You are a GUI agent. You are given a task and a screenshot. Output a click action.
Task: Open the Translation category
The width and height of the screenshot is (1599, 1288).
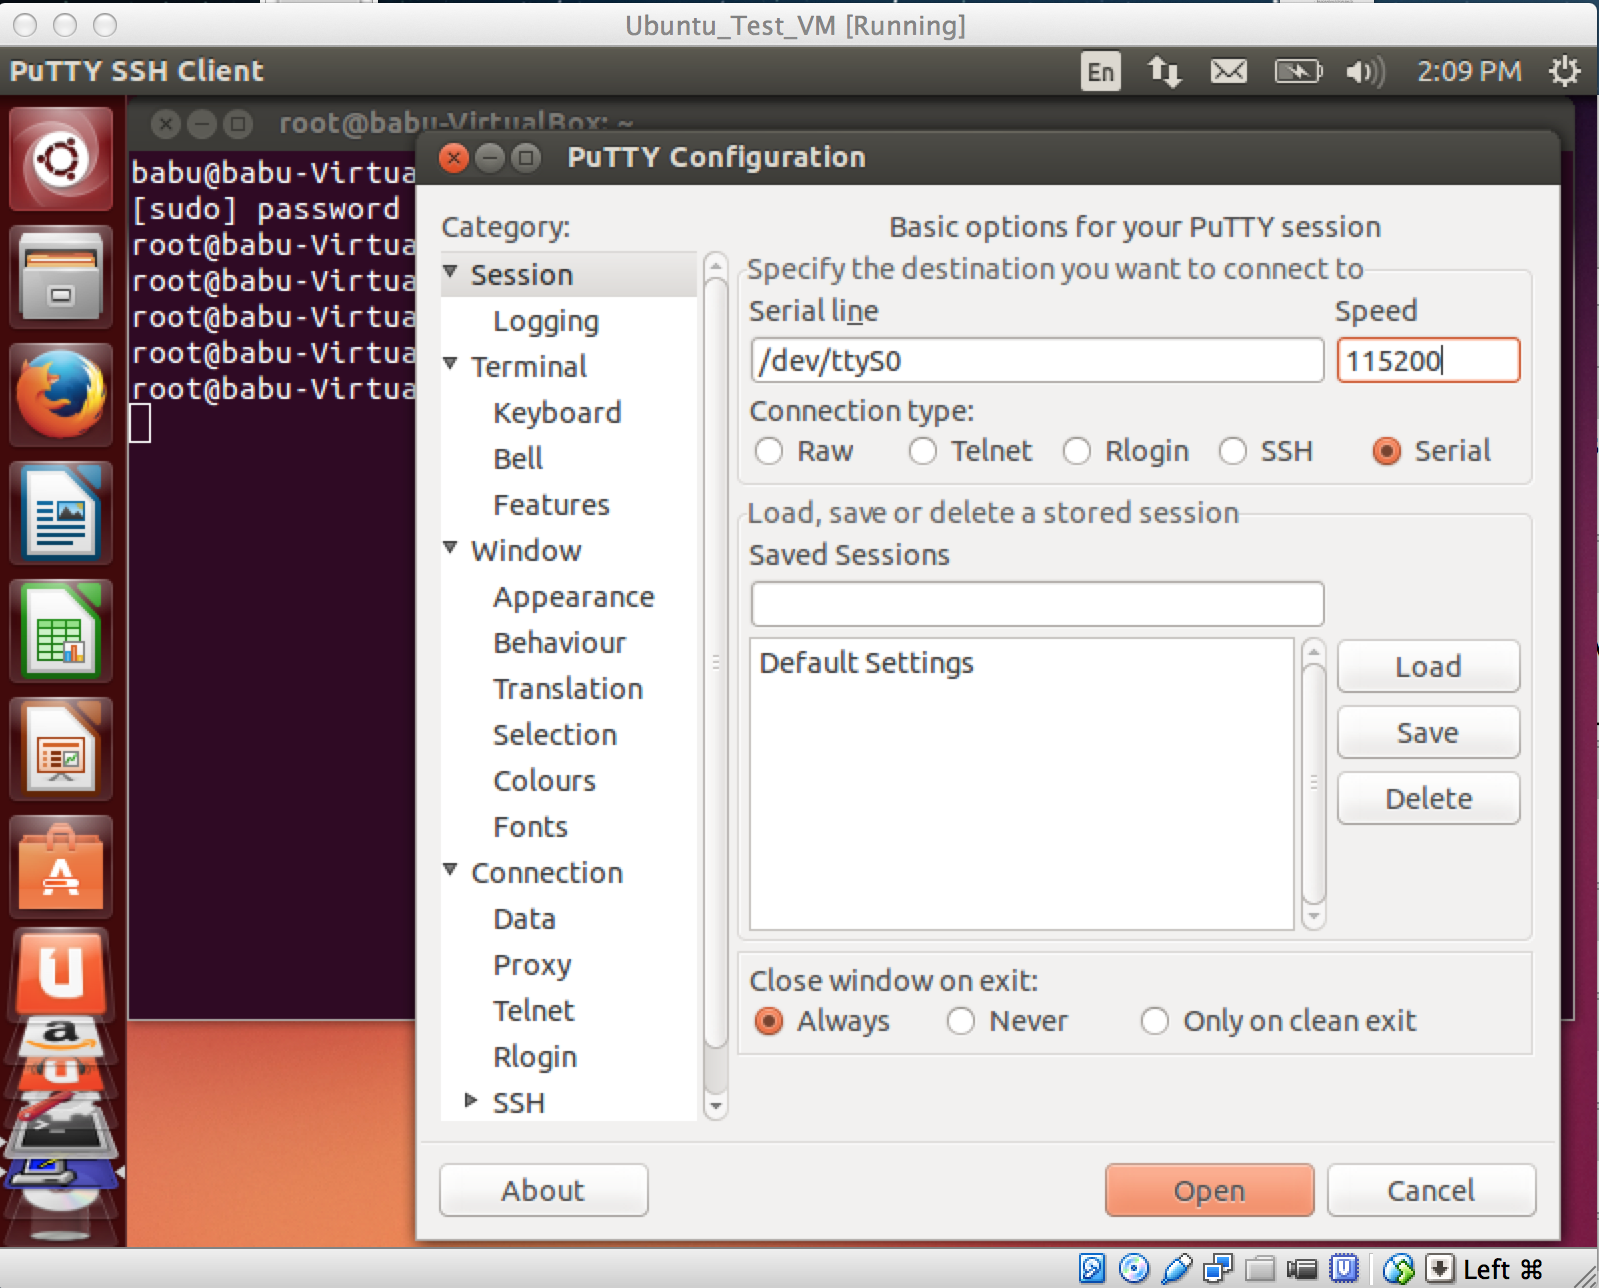[x=568, y=689]
